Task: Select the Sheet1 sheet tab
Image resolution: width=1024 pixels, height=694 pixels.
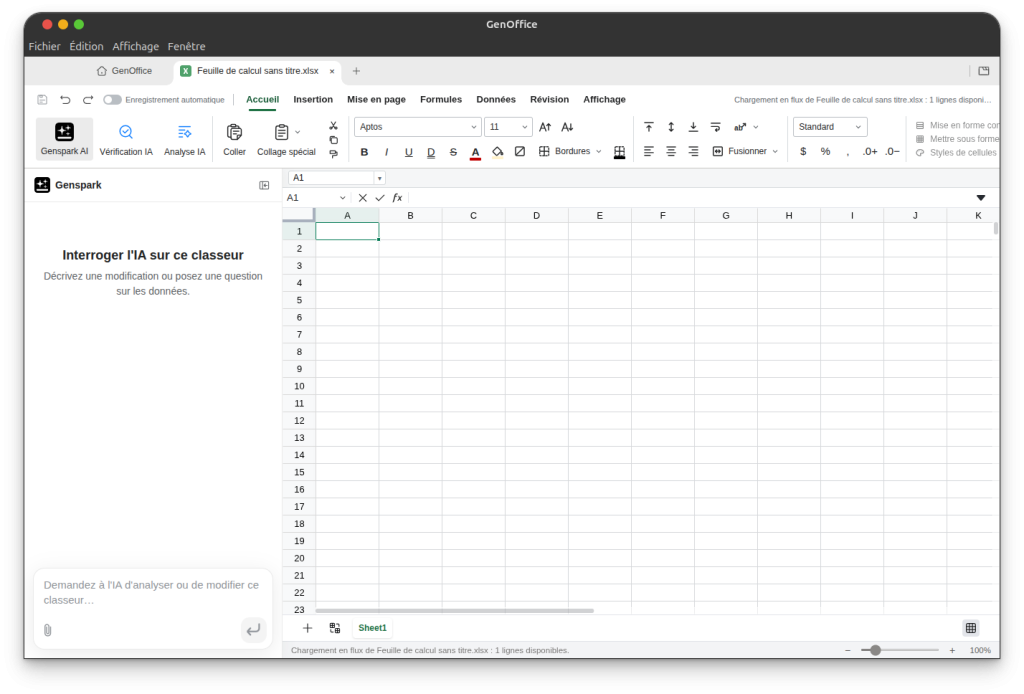Action: click(372, 628)
